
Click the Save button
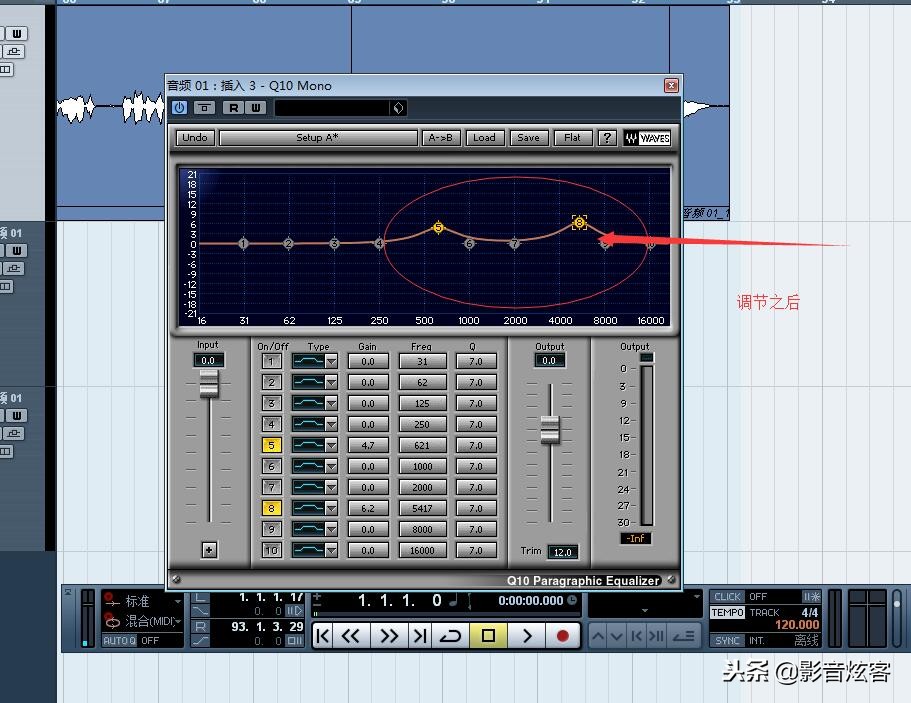pos(528,138)
